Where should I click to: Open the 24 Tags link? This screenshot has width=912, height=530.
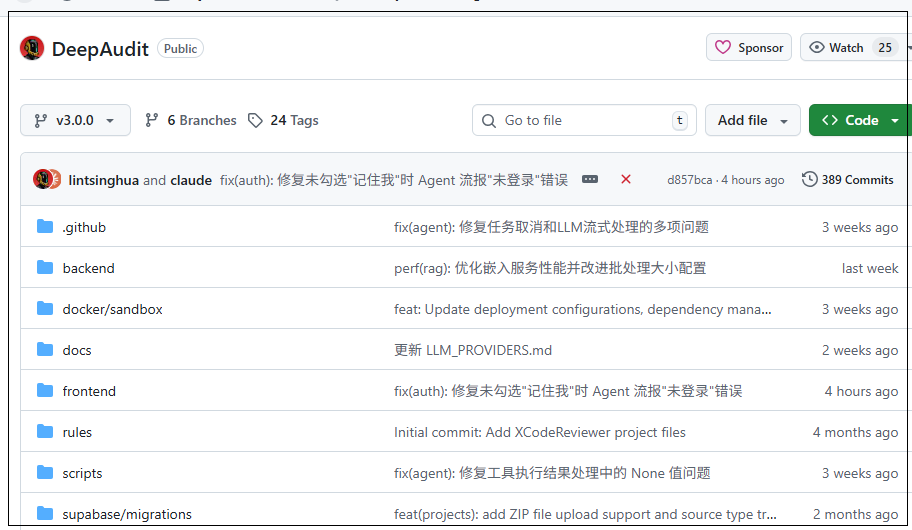pyautogui.click(x=283, y=120)
